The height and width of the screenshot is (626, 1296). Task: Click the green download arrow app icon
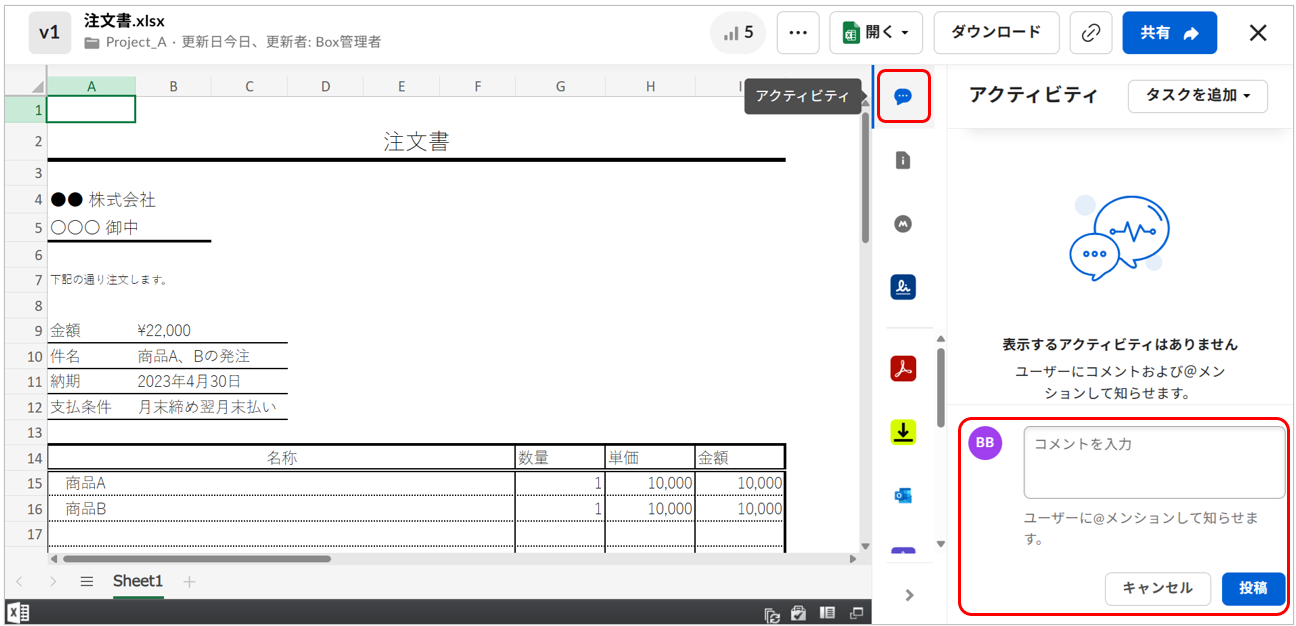903,432
